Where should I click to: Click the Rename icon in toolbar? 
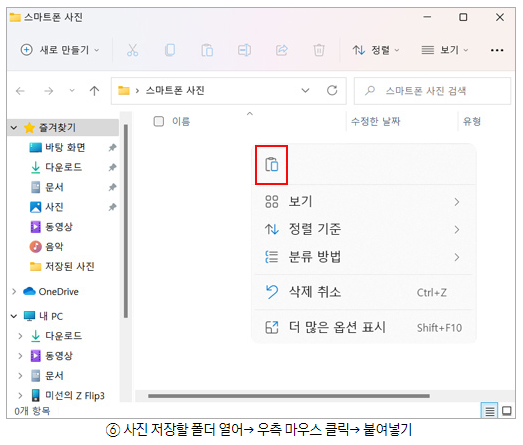click(244, 50)
